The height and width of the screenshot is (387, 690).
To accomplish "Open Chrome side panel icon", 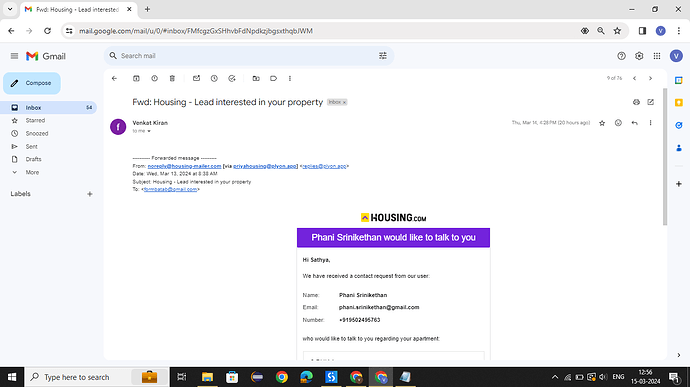I will point(642,31).
